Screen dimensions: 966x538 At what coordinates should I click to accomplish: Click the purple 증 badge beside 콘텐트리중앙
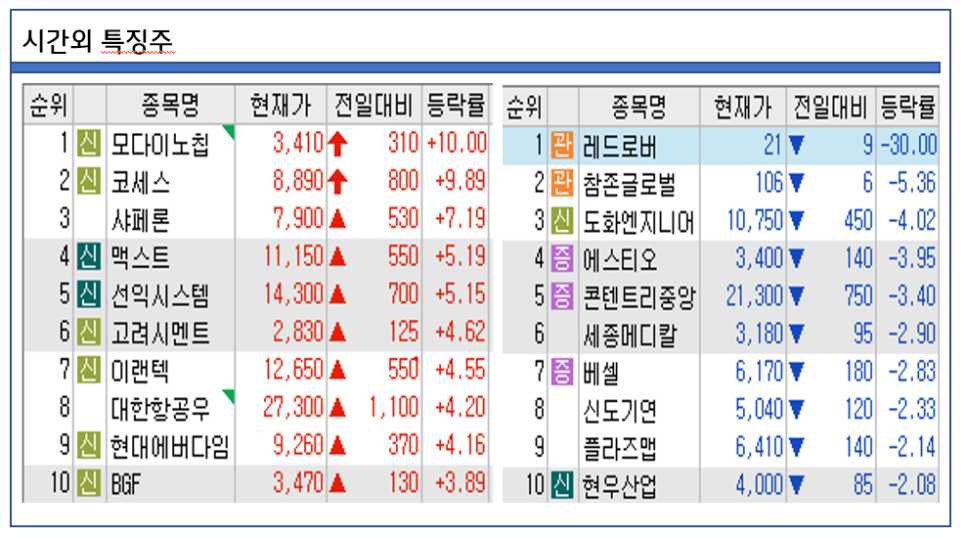(562, 296)
